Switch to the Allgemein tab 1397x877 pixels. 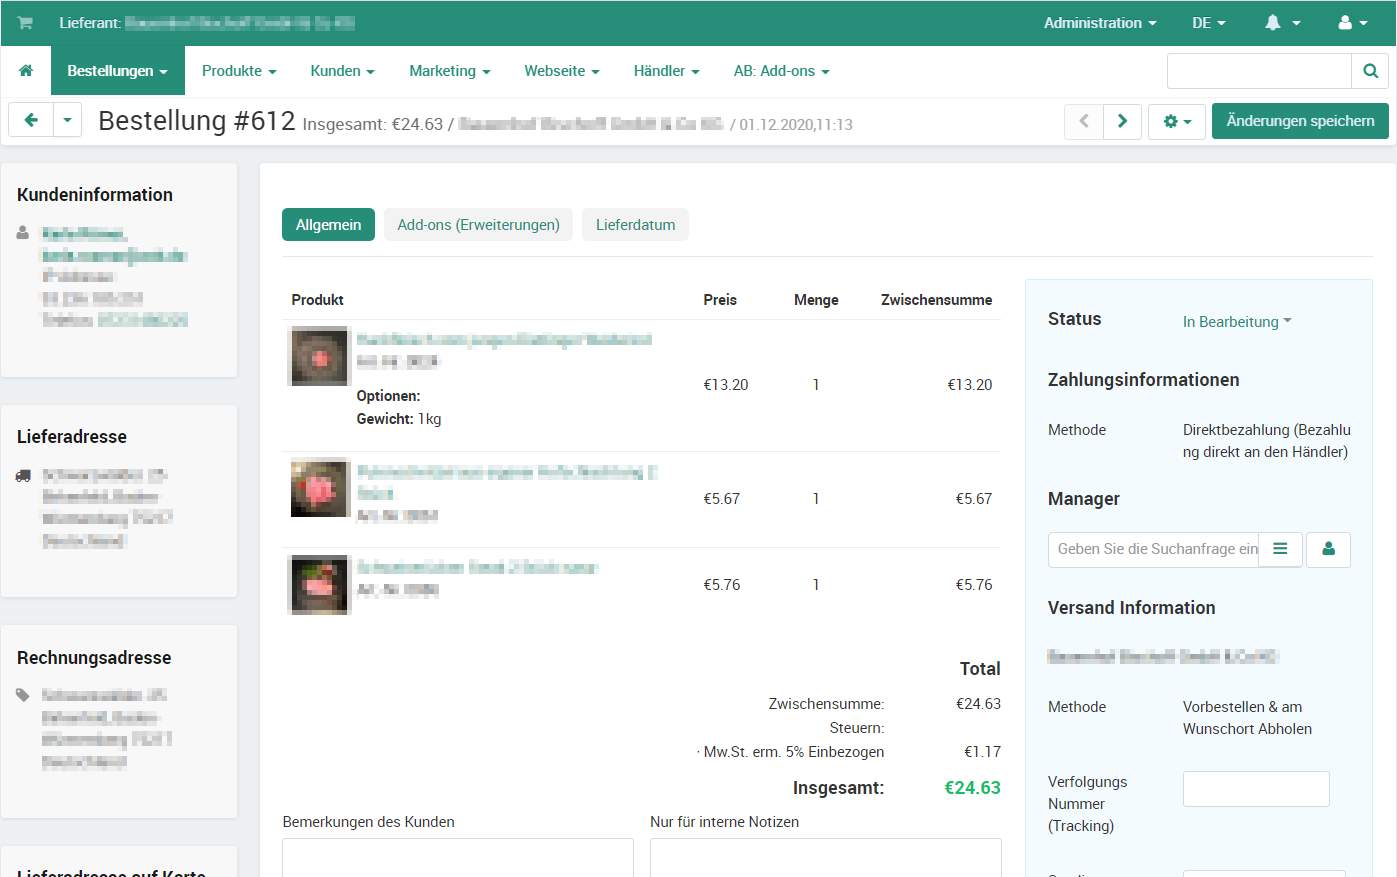point(328,225)
